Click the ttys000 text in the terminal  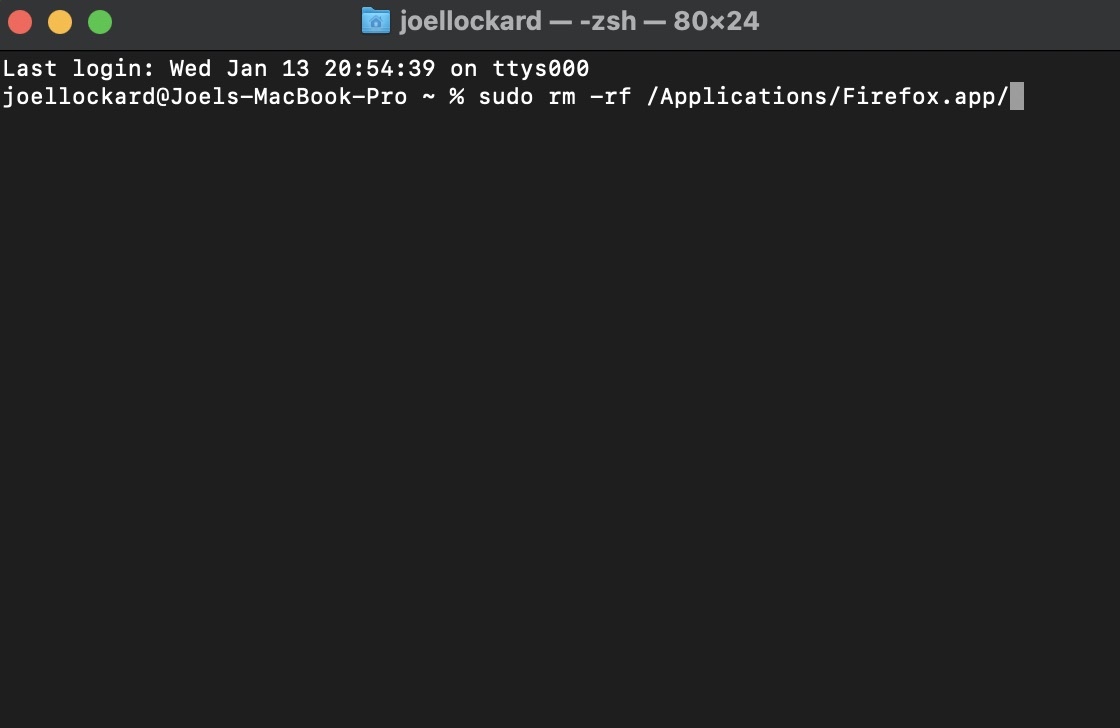[540, 69]
